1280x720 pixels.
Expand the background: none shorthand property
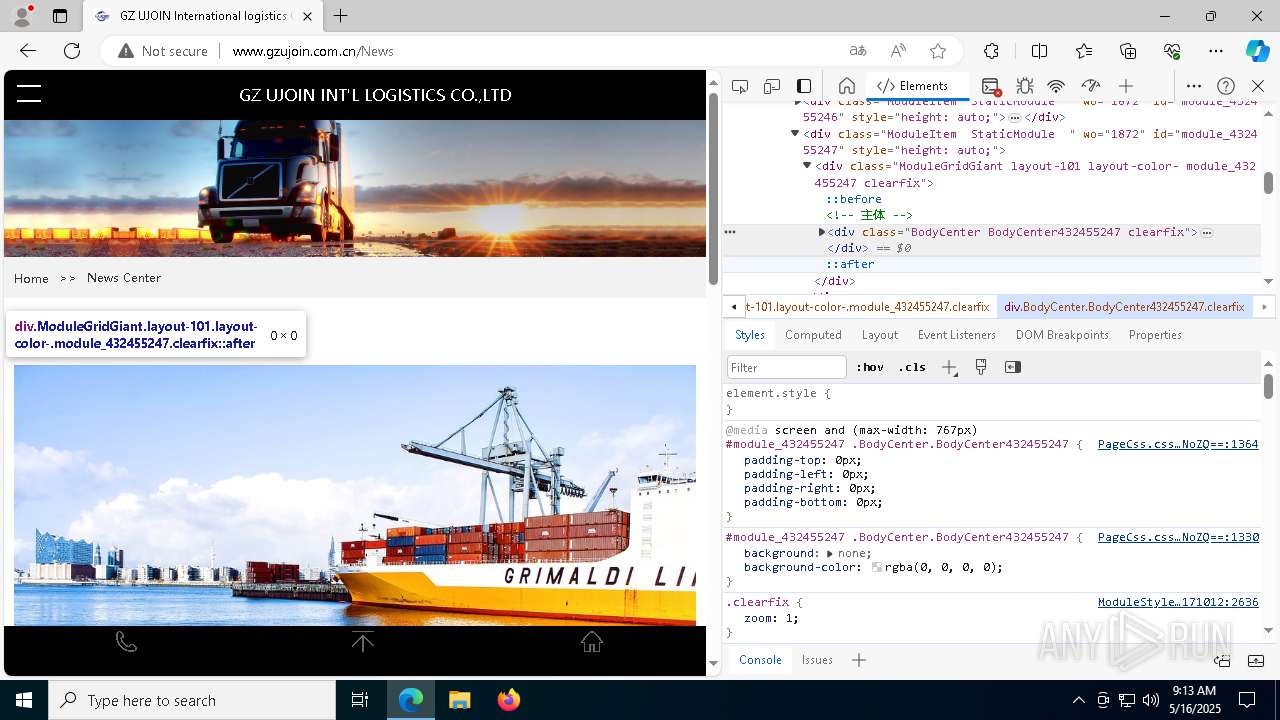coord(830,553)
